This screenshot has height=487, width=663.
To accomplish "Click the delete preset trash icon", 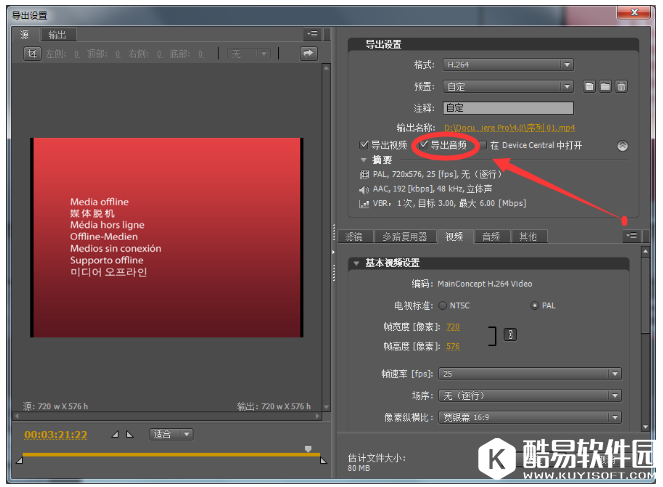I will click(x=621, y=87).
